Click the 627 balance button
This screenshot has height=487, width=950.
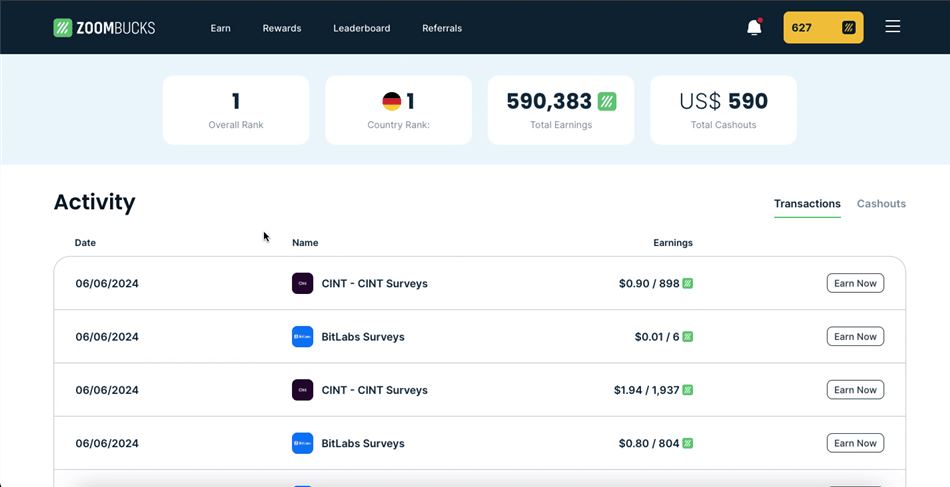click(x=823, y=27)
